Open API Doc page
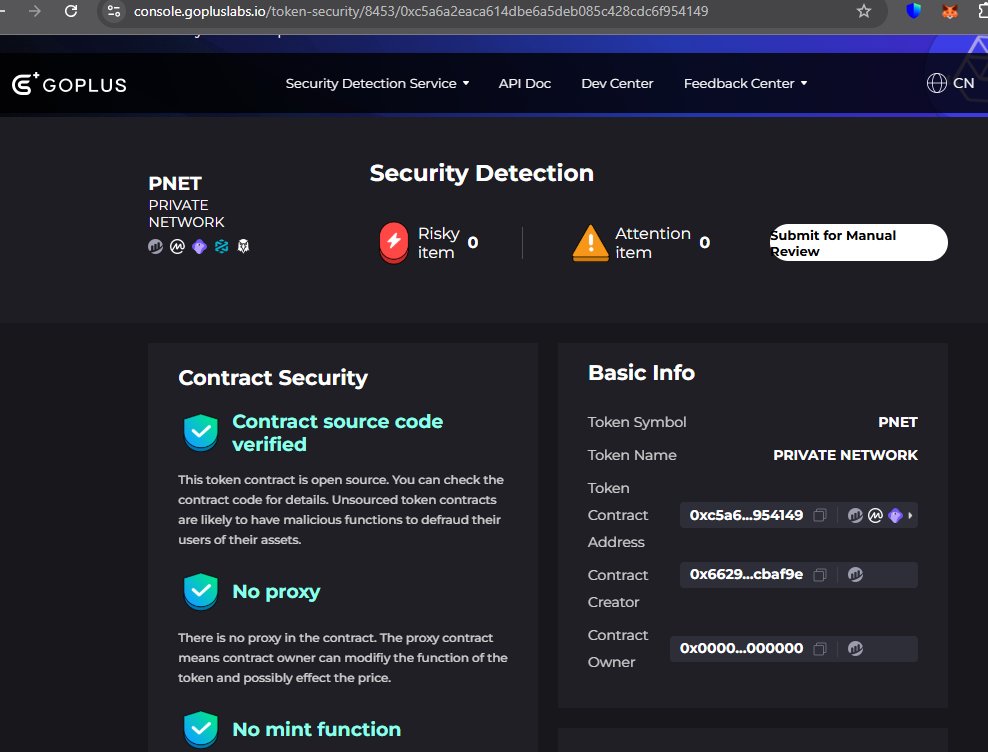This screenshot has height=752, width=988. [525, 83]
